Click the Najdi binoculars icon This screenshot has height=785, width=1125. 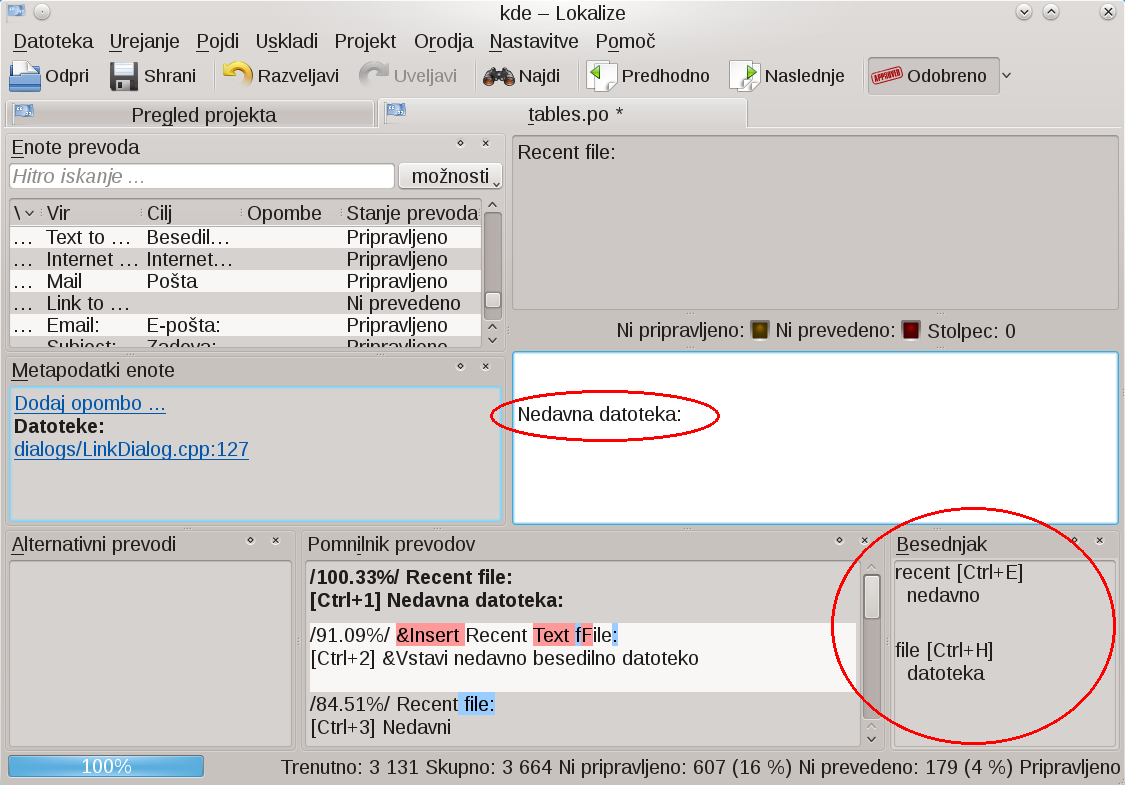click(x=498, y=76)
